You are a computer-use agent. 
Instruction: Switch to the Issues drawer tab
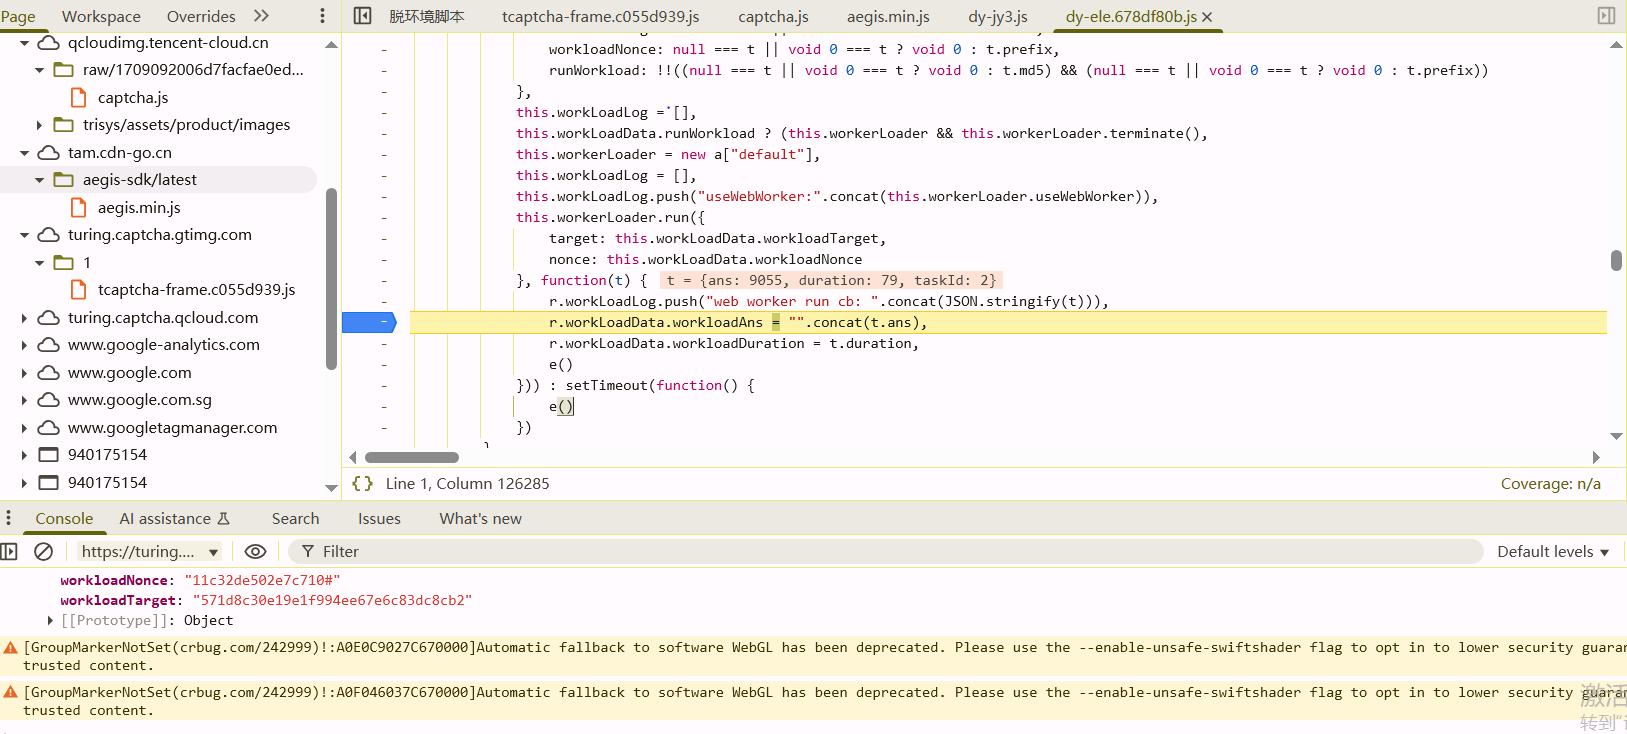coord(379,518)
